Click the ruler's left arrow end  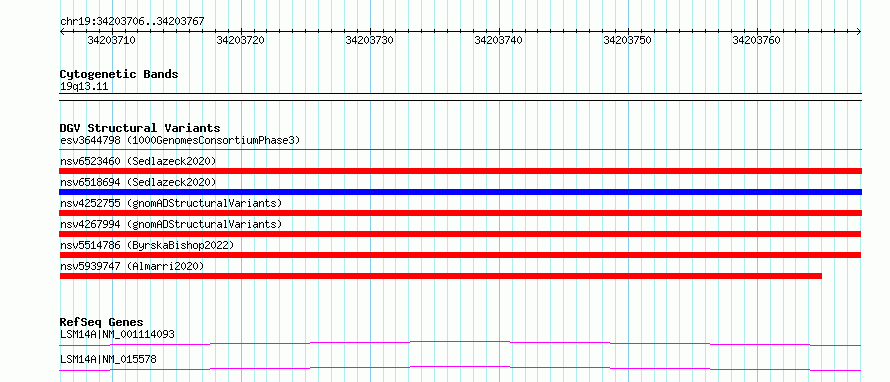pos(62,32)
